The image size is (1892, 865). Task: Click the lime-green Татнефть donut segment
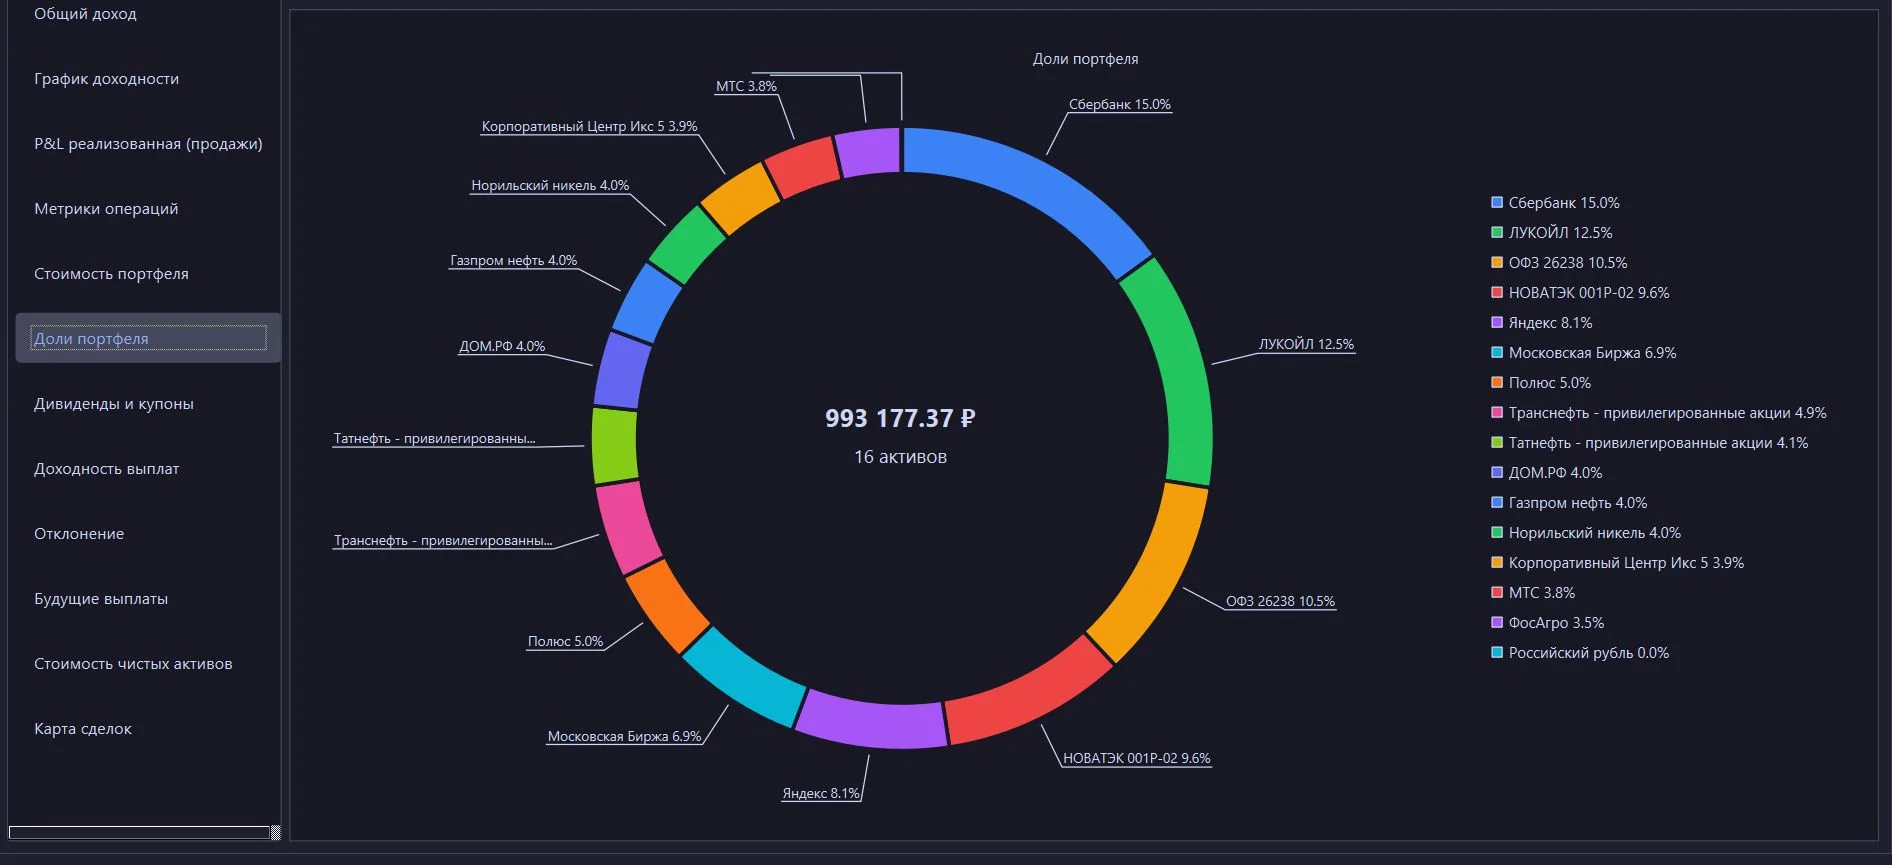point(615,445)
